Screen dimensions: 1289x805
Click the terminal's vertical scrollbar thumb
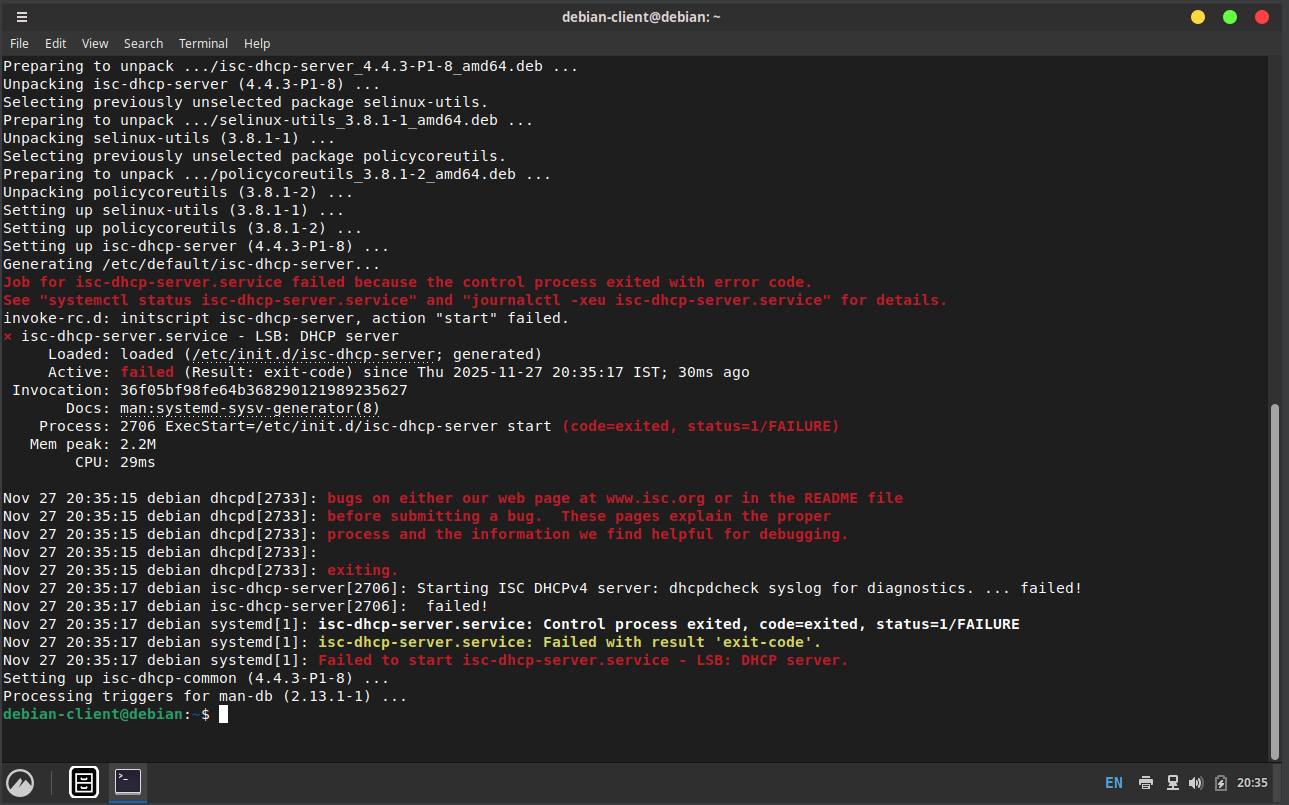1274,580
